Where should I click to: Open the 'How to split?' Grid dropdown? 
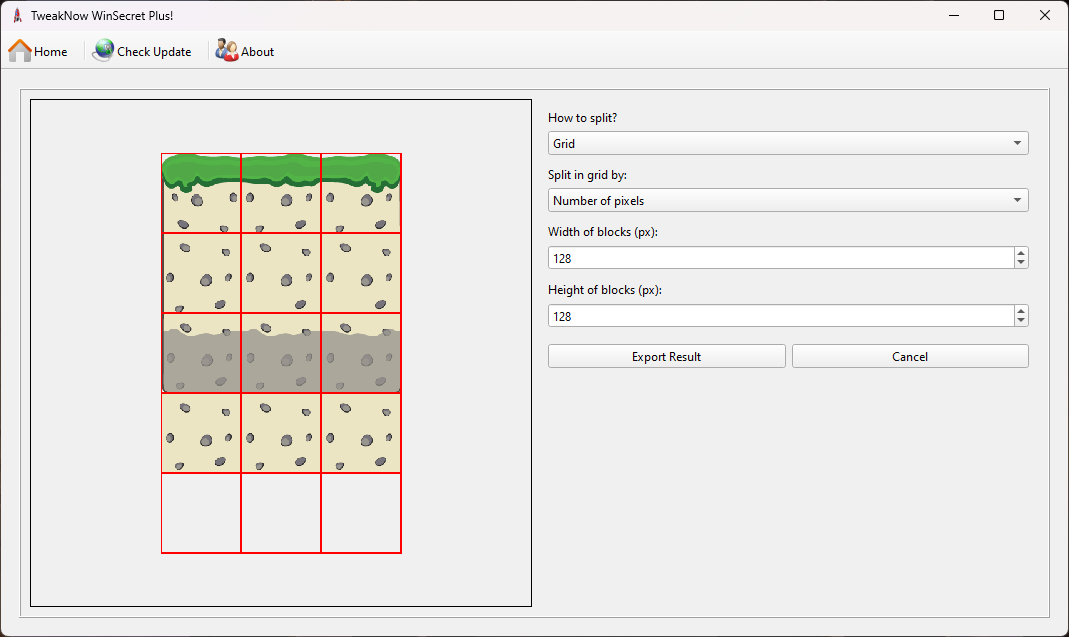(788, 144)
